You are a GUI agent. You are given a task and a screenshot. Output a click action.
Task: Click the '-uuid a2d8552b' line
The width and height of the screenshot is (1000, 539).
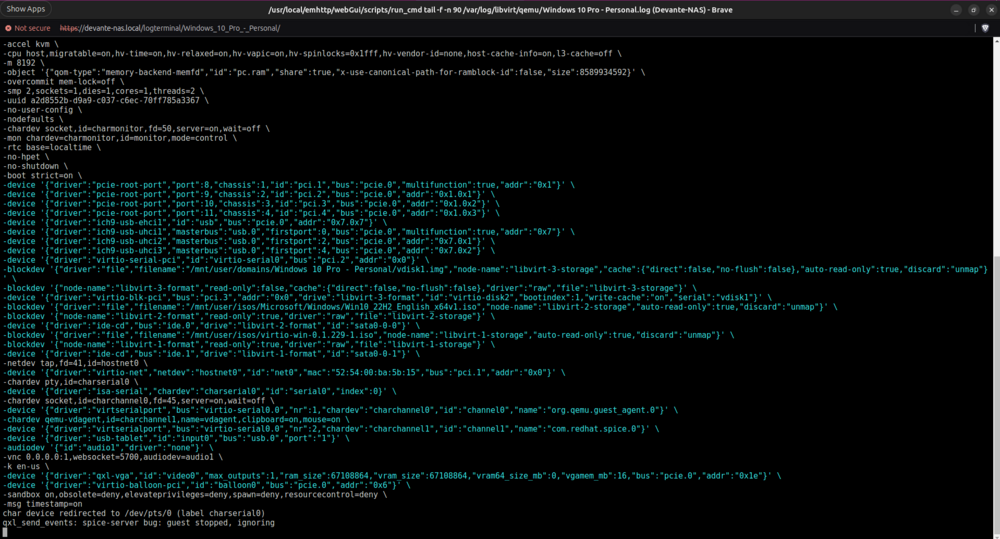tap(106, 100)
